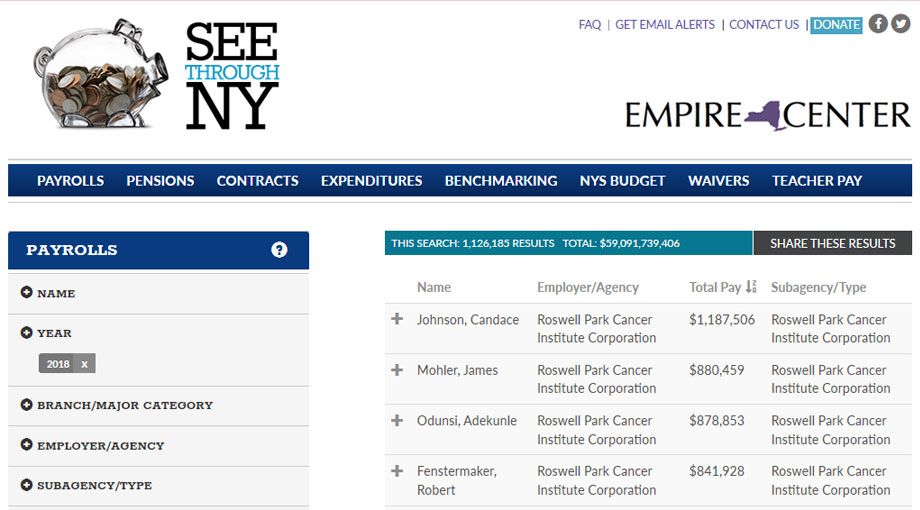This screenshot has height=510, width=920.
Task: Remove the 2018 year filter tag
Action: tap(85, 364)
